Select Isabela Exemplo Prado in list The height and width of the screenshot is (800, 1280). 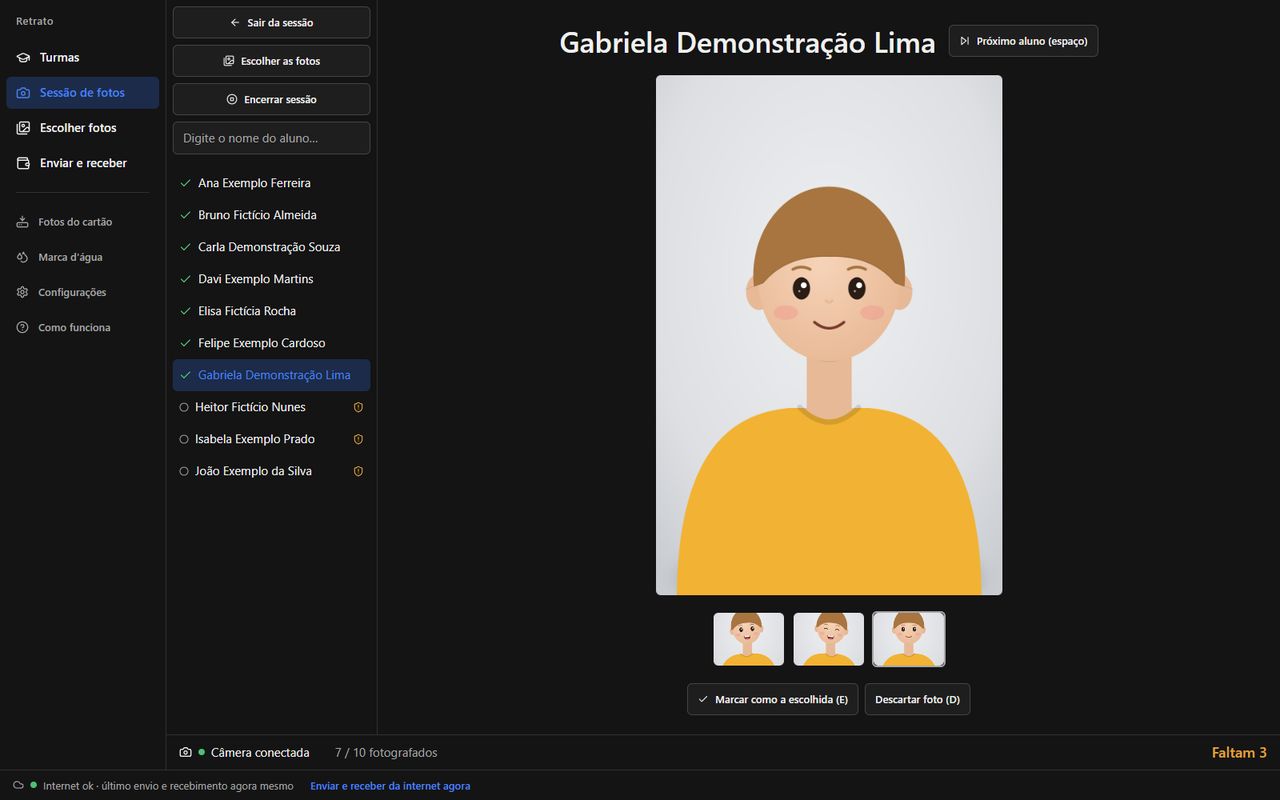271,439
